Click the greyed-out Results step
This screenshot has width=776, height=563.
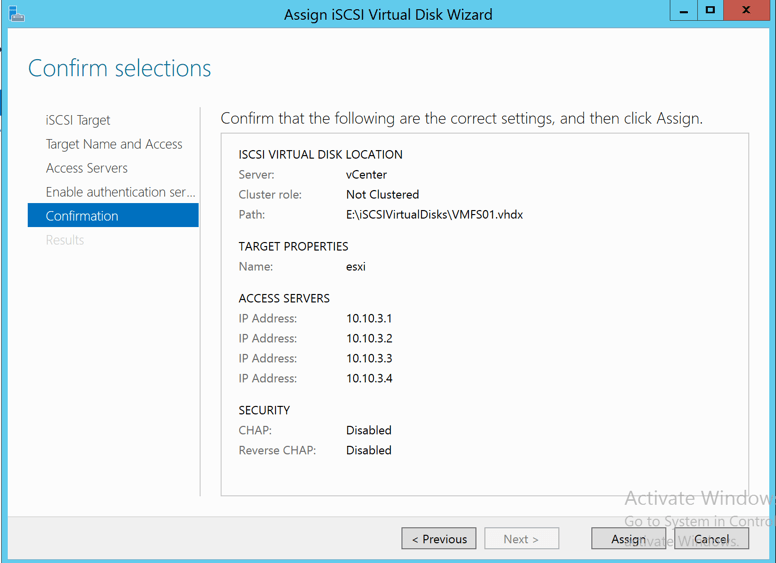(65, 240)
